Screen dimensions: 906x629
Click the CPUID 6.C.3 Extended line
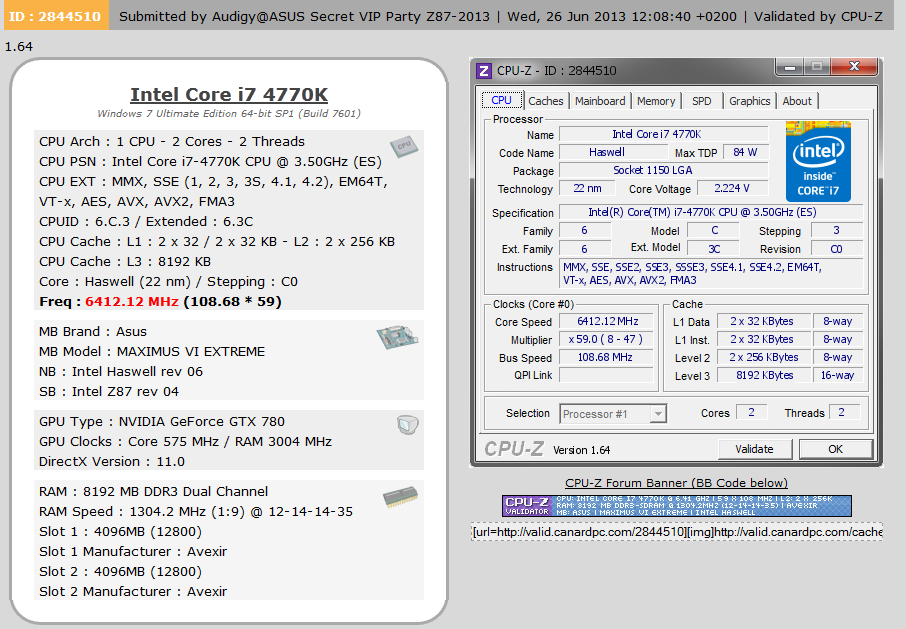(146, 222)
